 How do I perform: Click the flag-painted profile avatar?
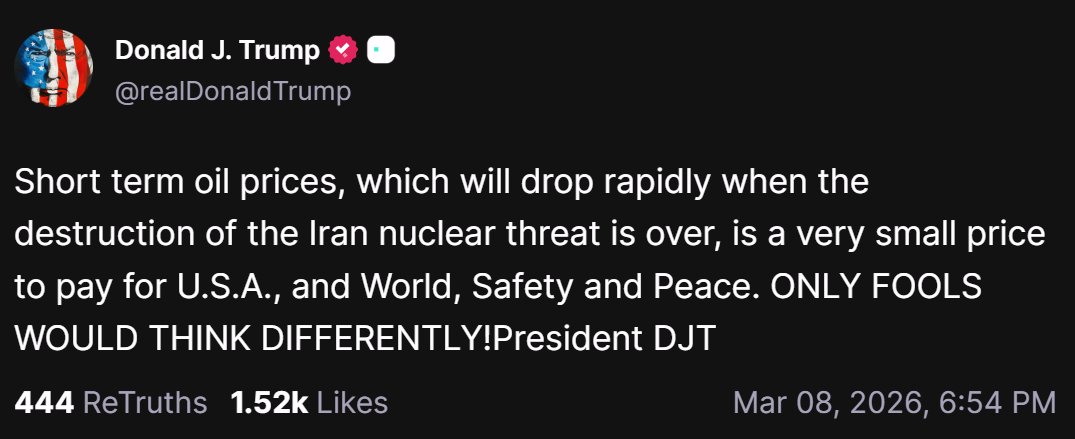coord(55,69)
